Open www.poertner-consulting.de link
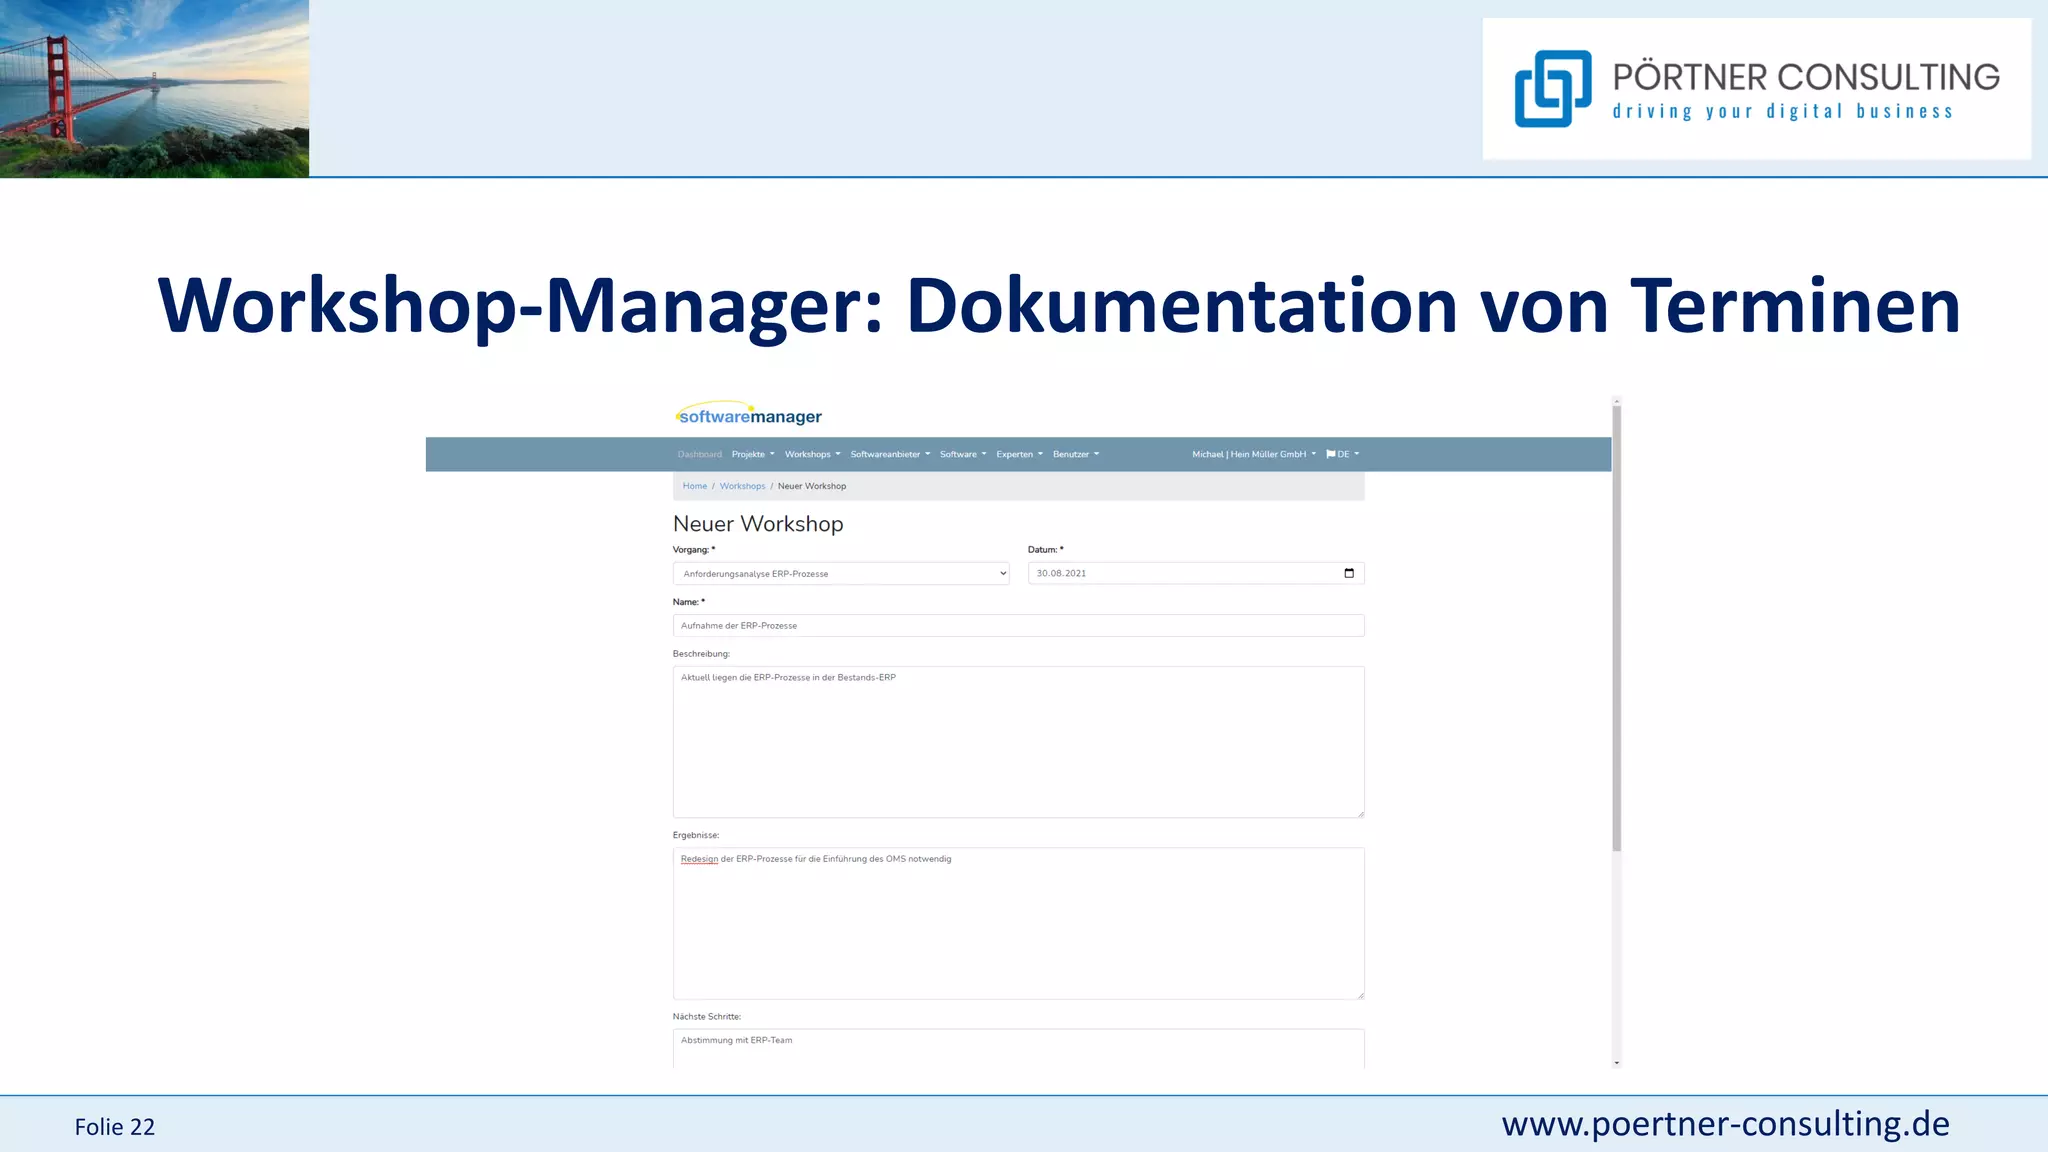This screenshot has width=2048, height=1152. pos(1725,1124)
